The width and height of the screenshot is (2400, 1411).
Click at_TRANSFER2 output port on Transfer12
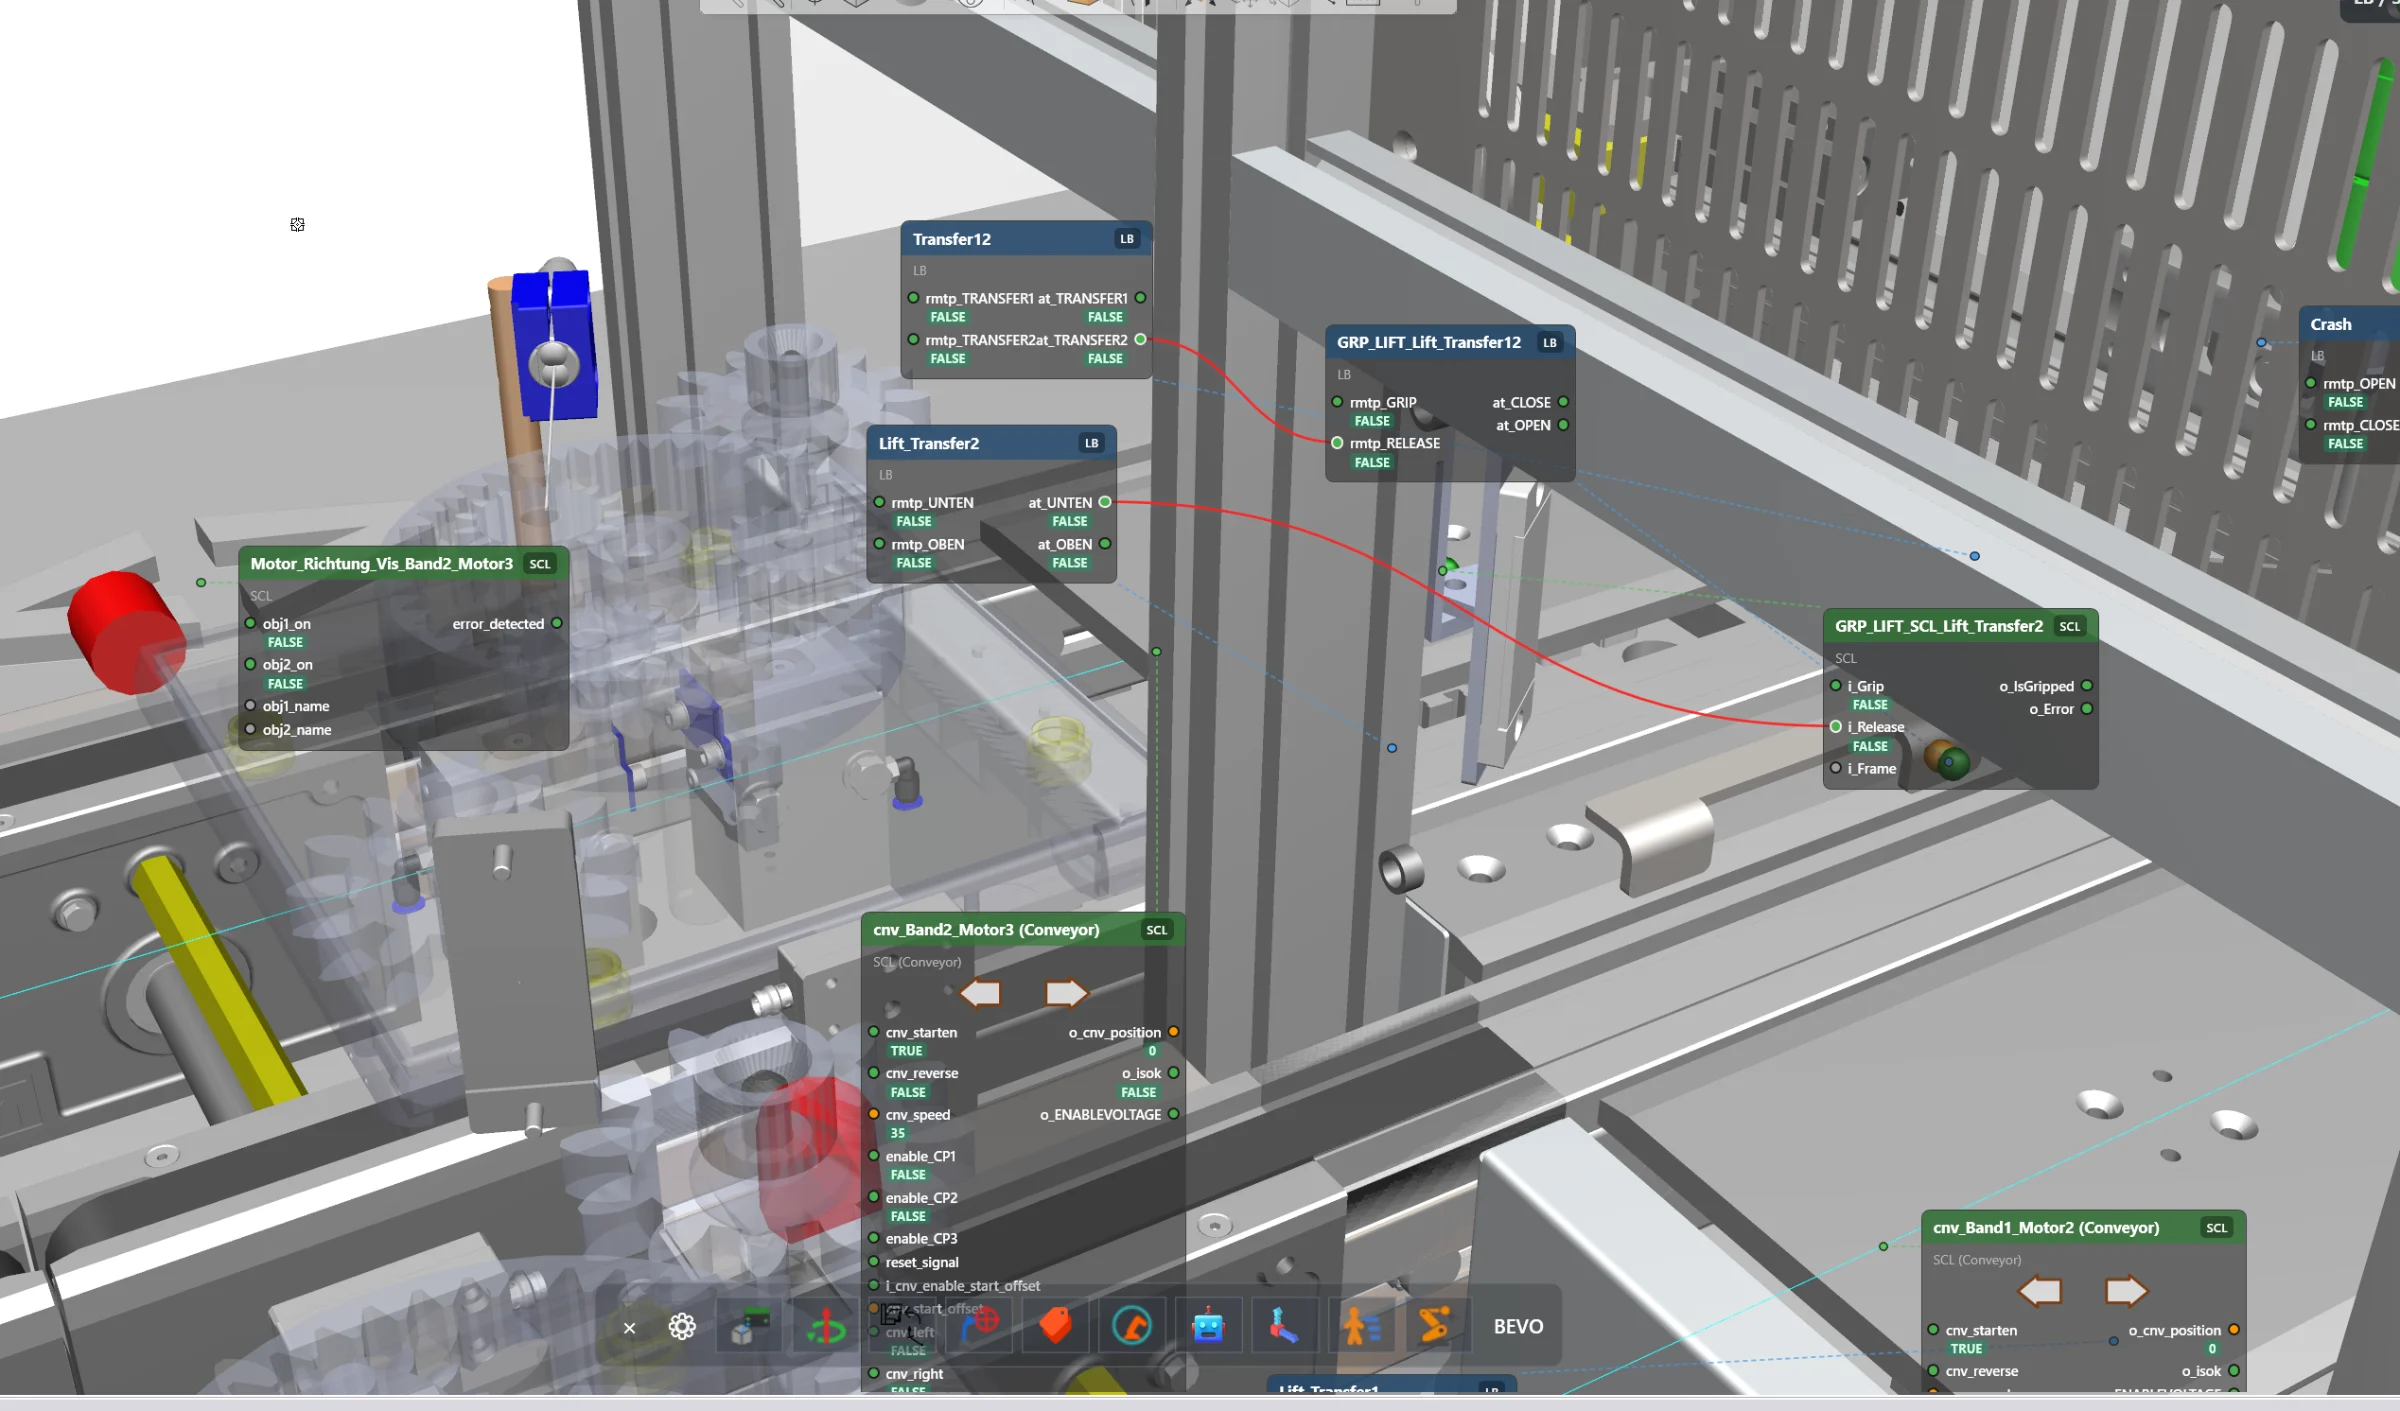tap(1140, 340)
